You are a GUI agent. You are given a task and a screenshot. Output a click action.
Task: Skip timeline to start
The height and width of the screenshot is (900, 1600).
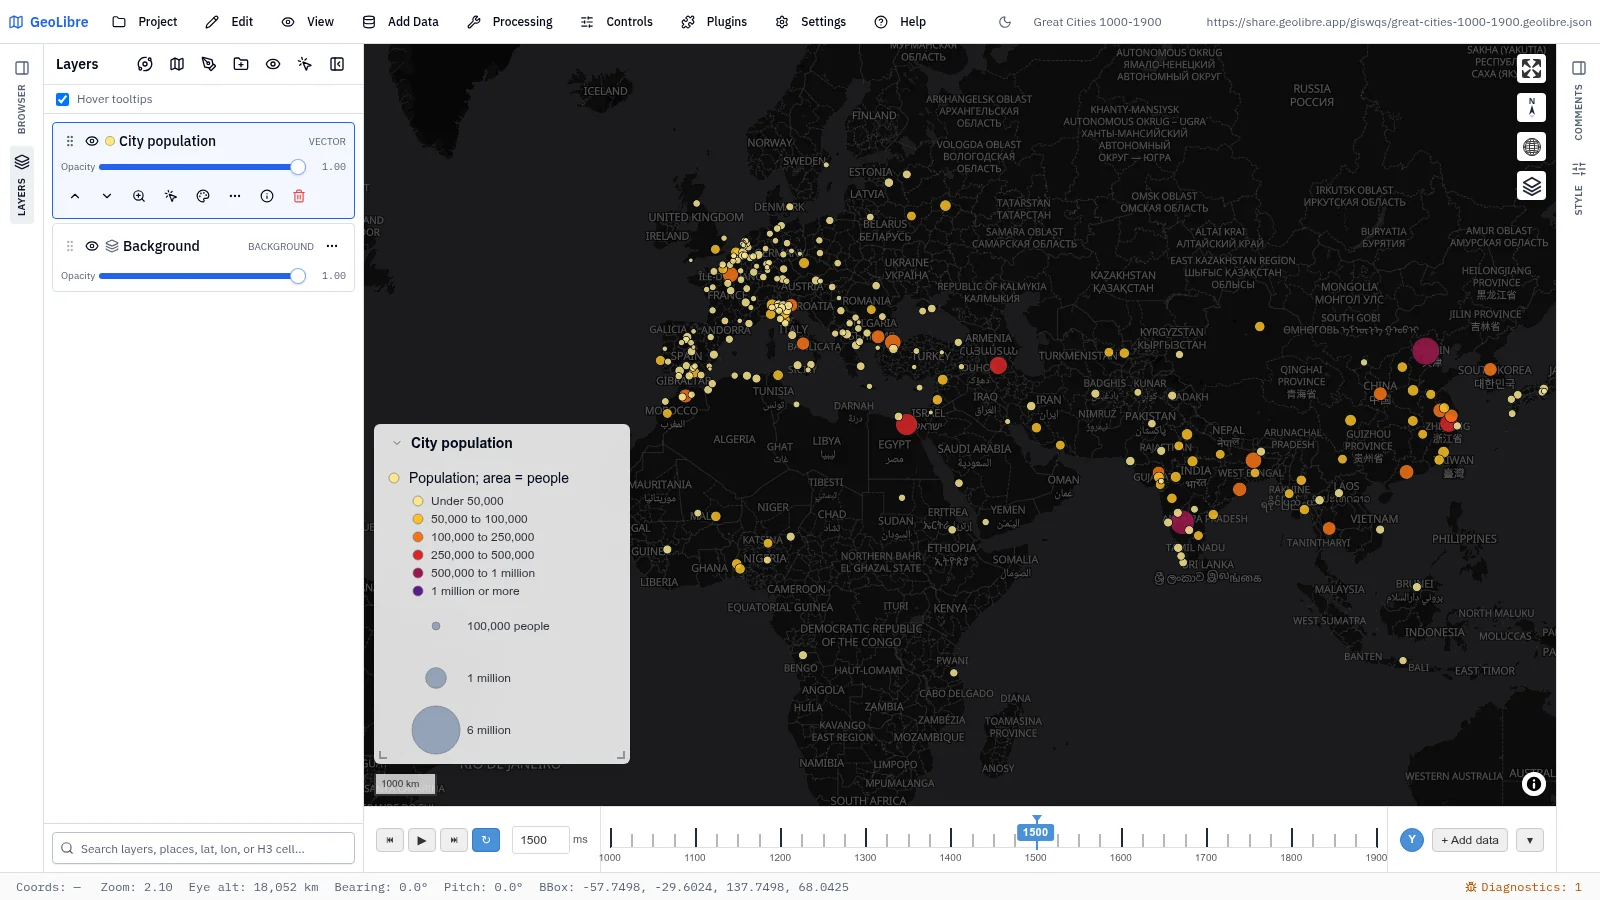point(390,840)
